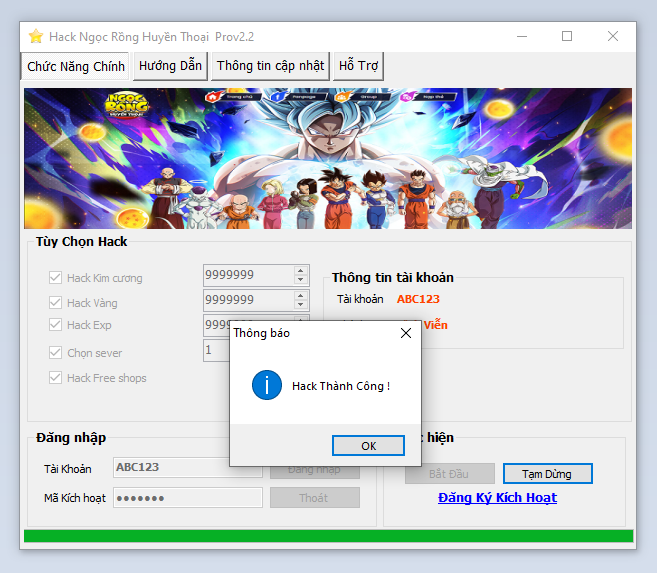Open the Đăng Ký Kích Hoạt link
The image size is (657, 574).
coord(497,498)
